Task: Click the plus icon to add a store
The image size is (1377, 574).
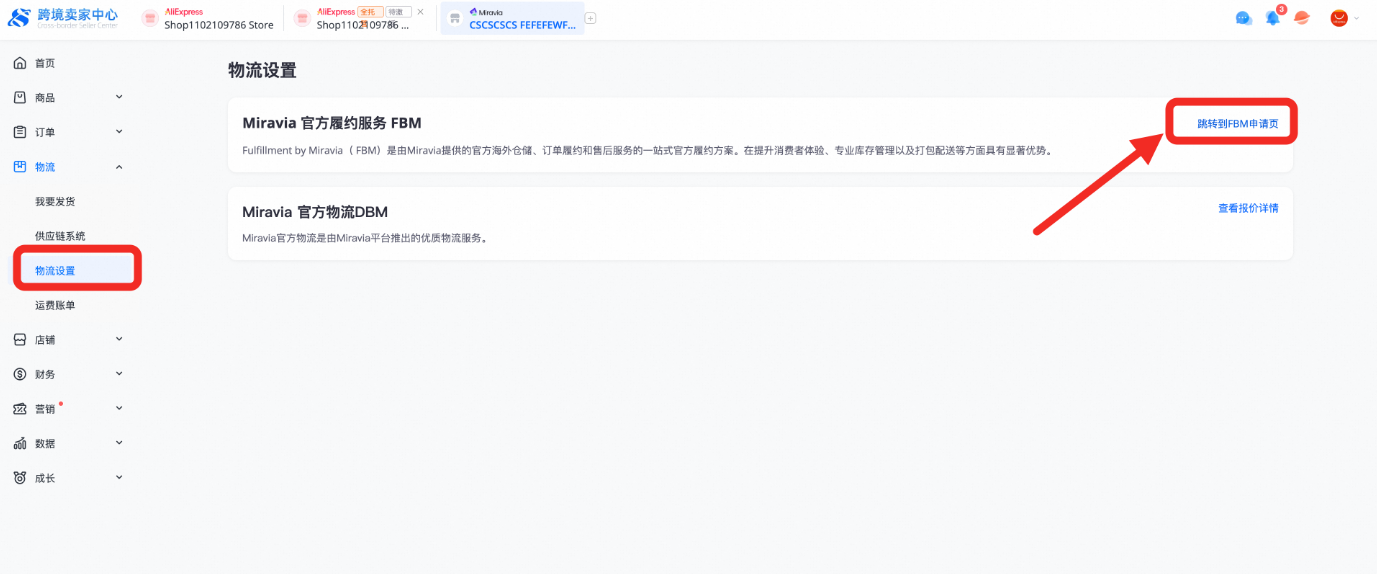Action: (590, 18)
